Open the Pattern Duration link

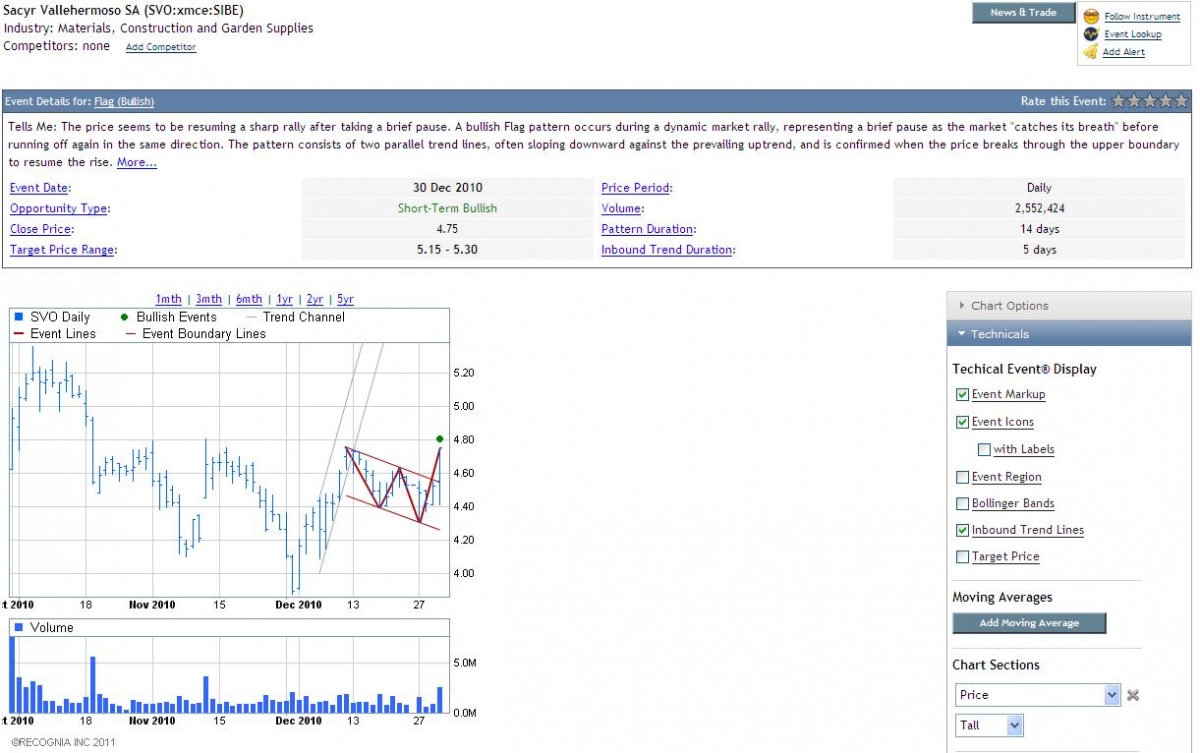tap(647, 229)
